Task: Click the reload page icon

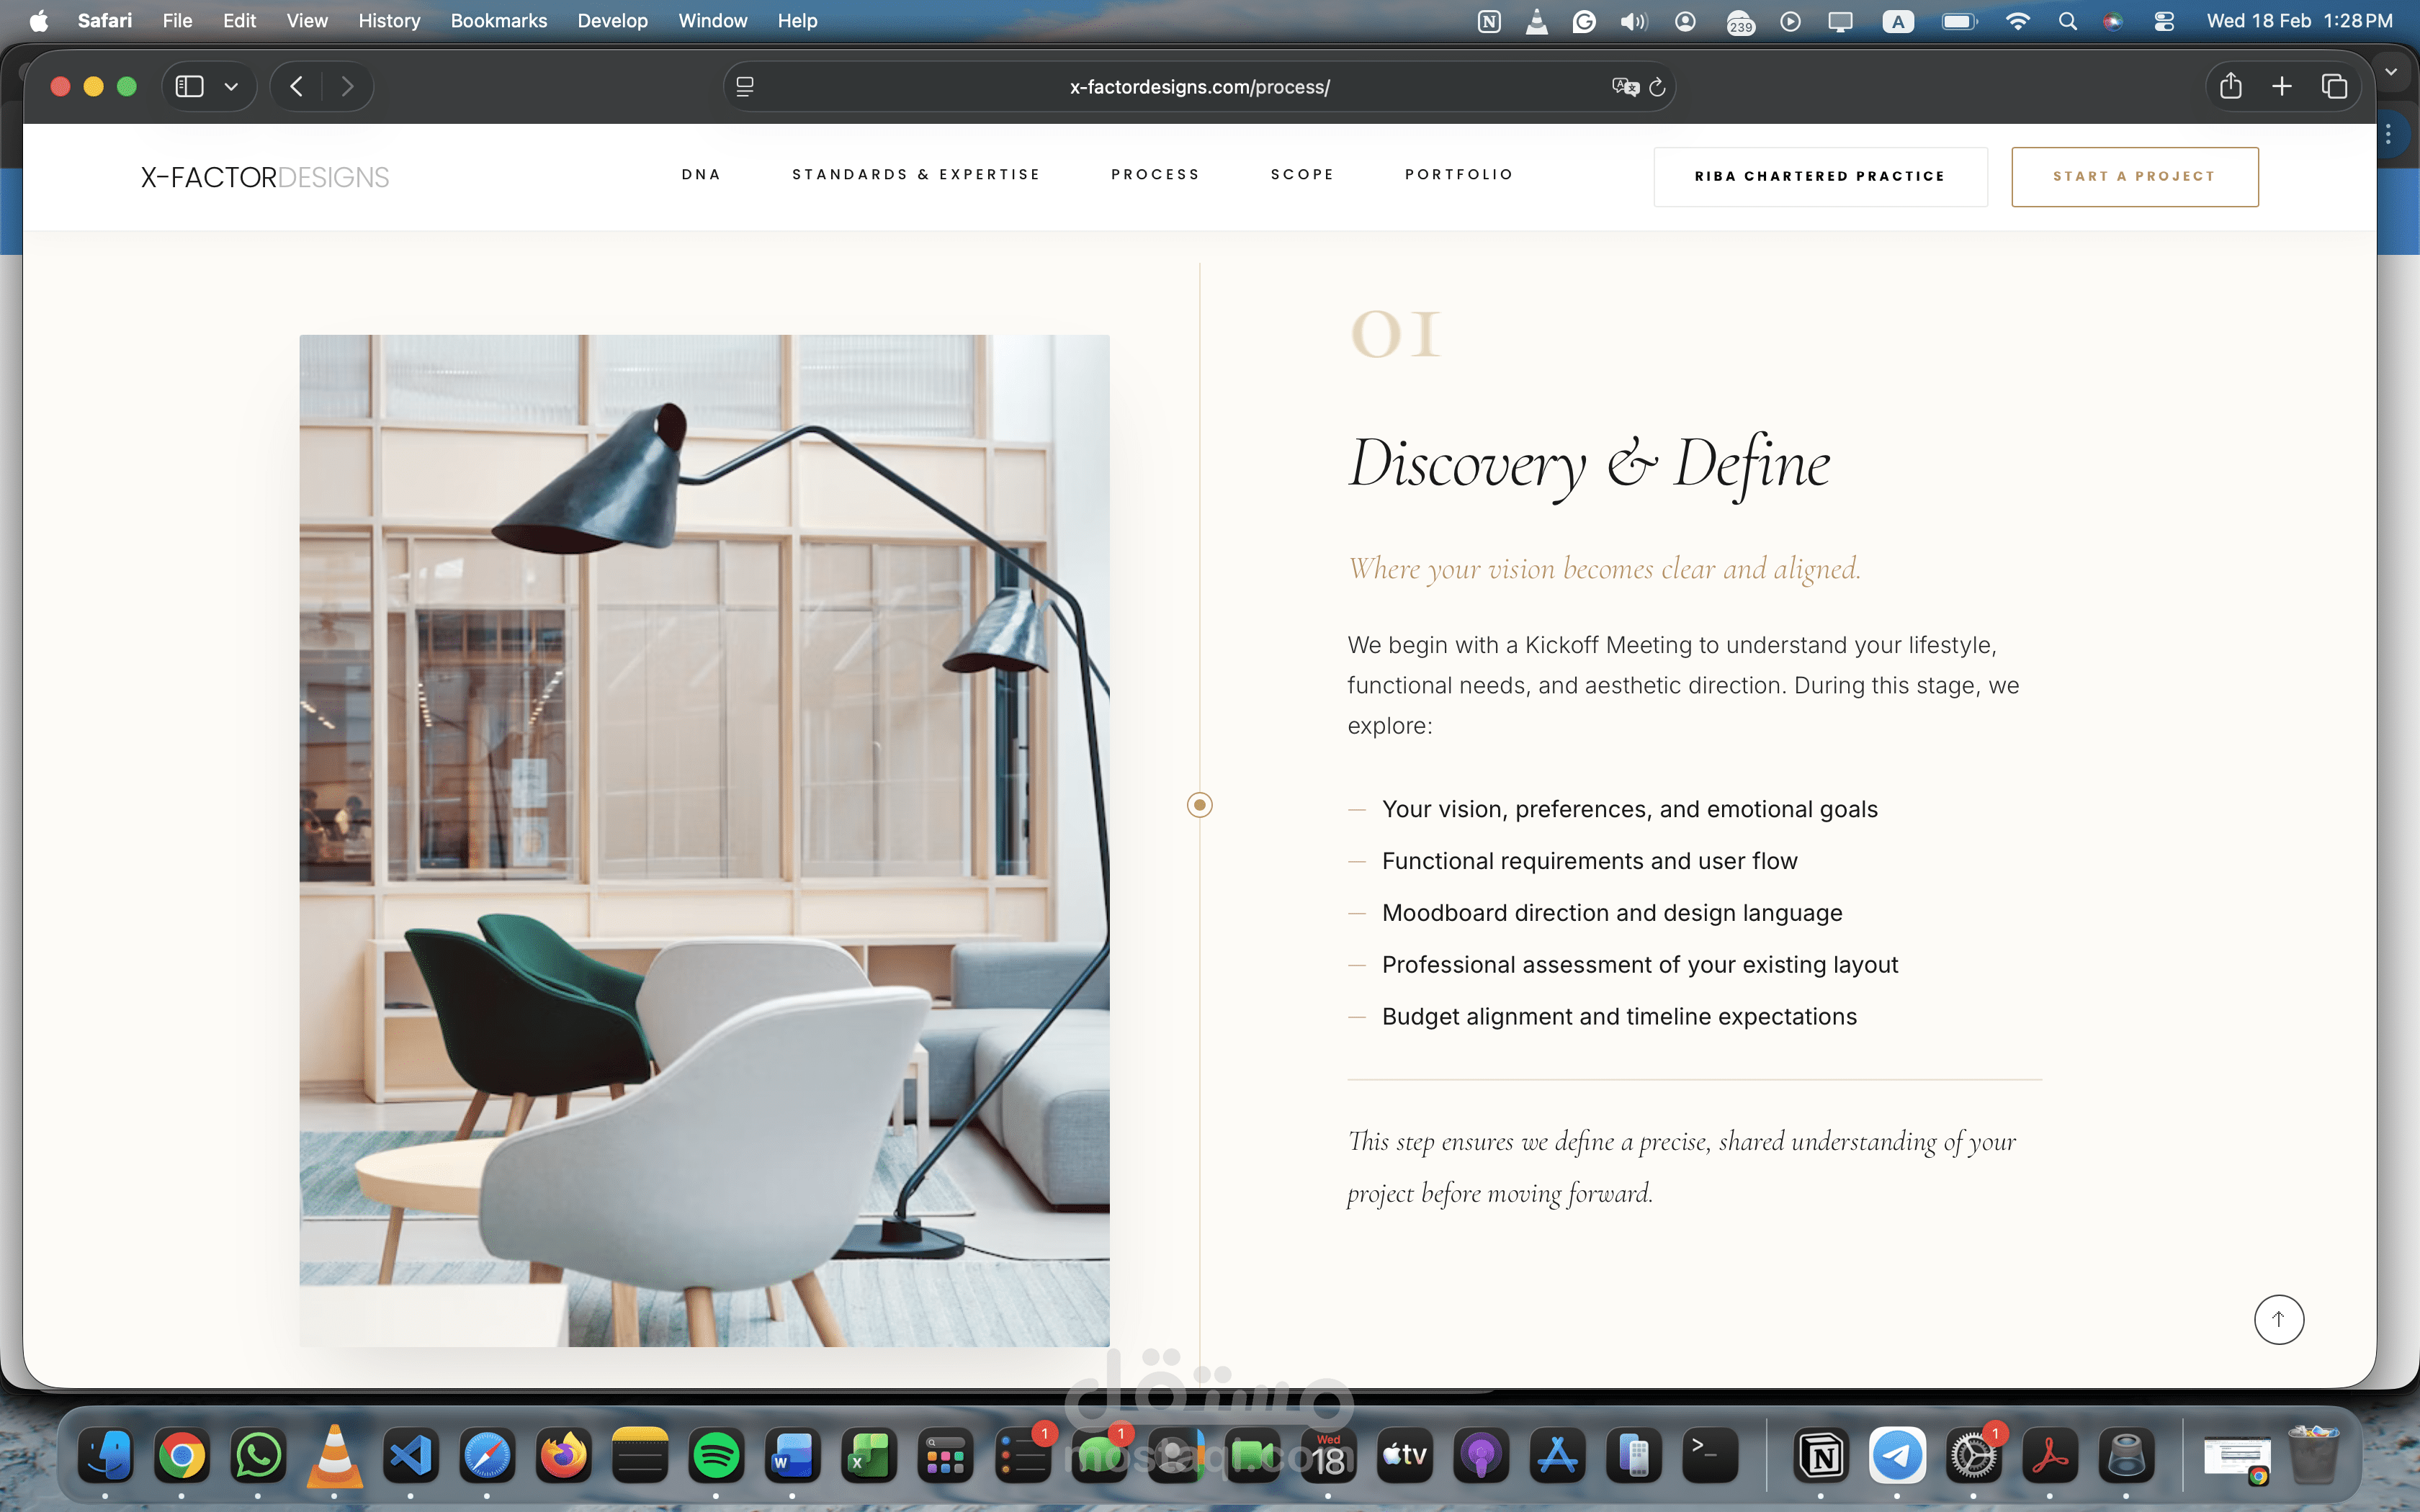Action: click(1657, 87)
